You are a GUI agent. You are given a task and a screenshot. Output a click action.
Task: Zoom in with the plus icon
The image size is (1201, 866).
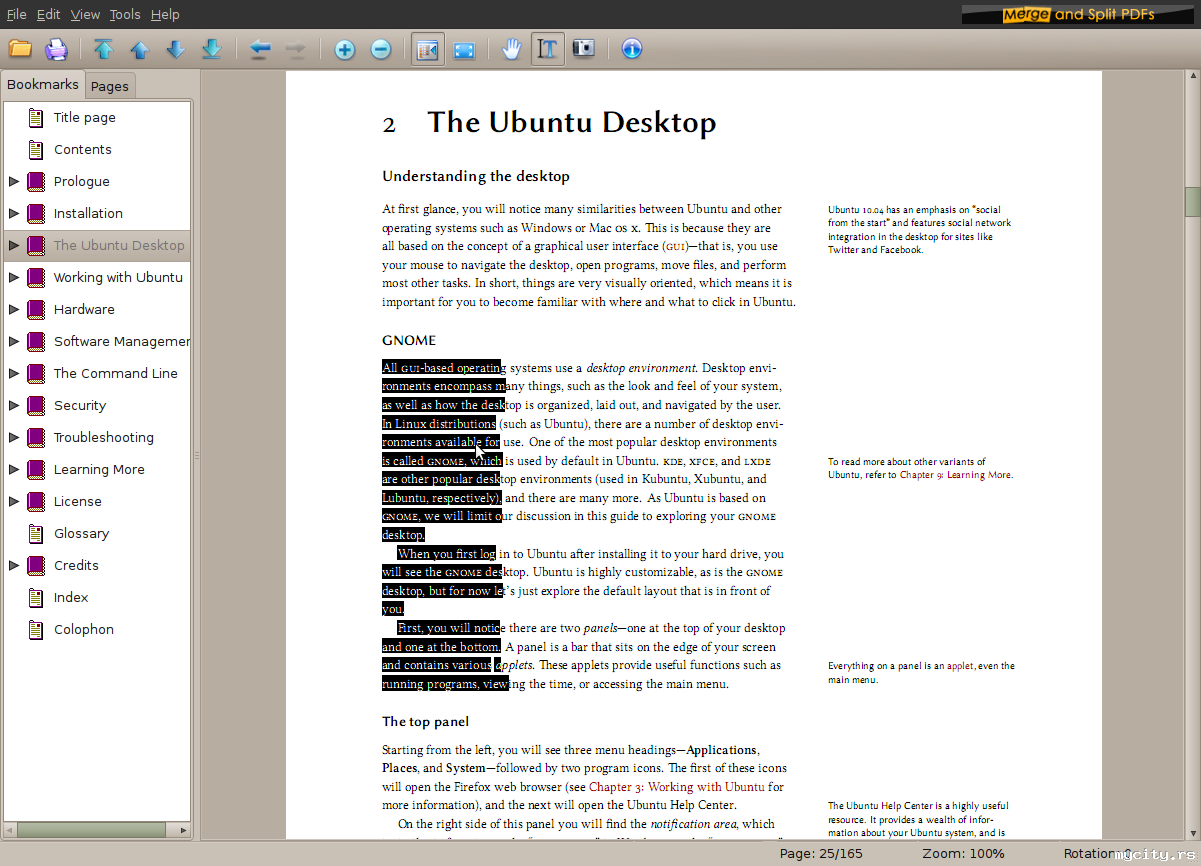tap(345, 48)
